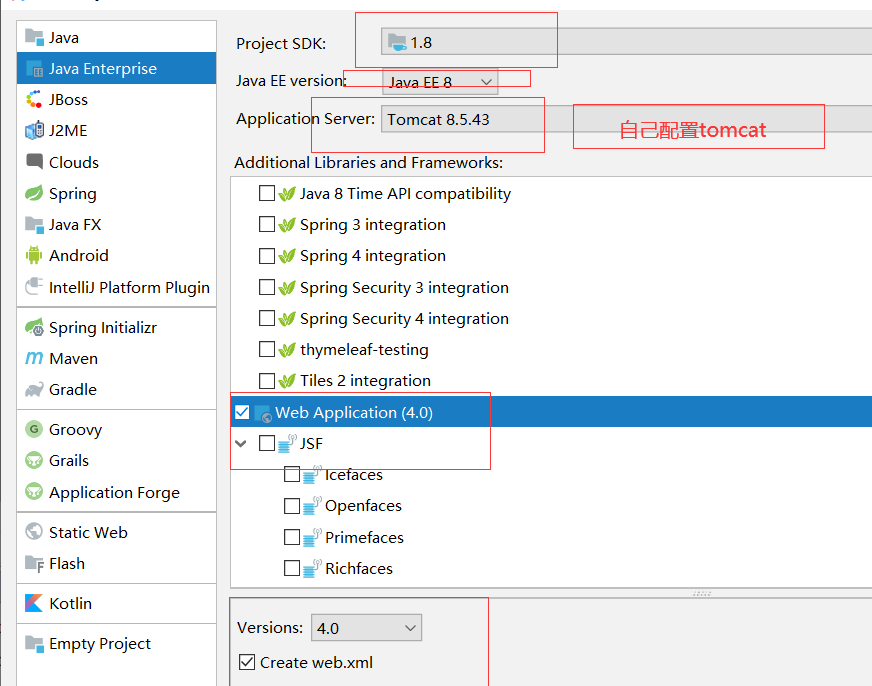872x686 pixels.
Task: Tick Spring Security 3 integration checkbox
Action: (267, 287)
